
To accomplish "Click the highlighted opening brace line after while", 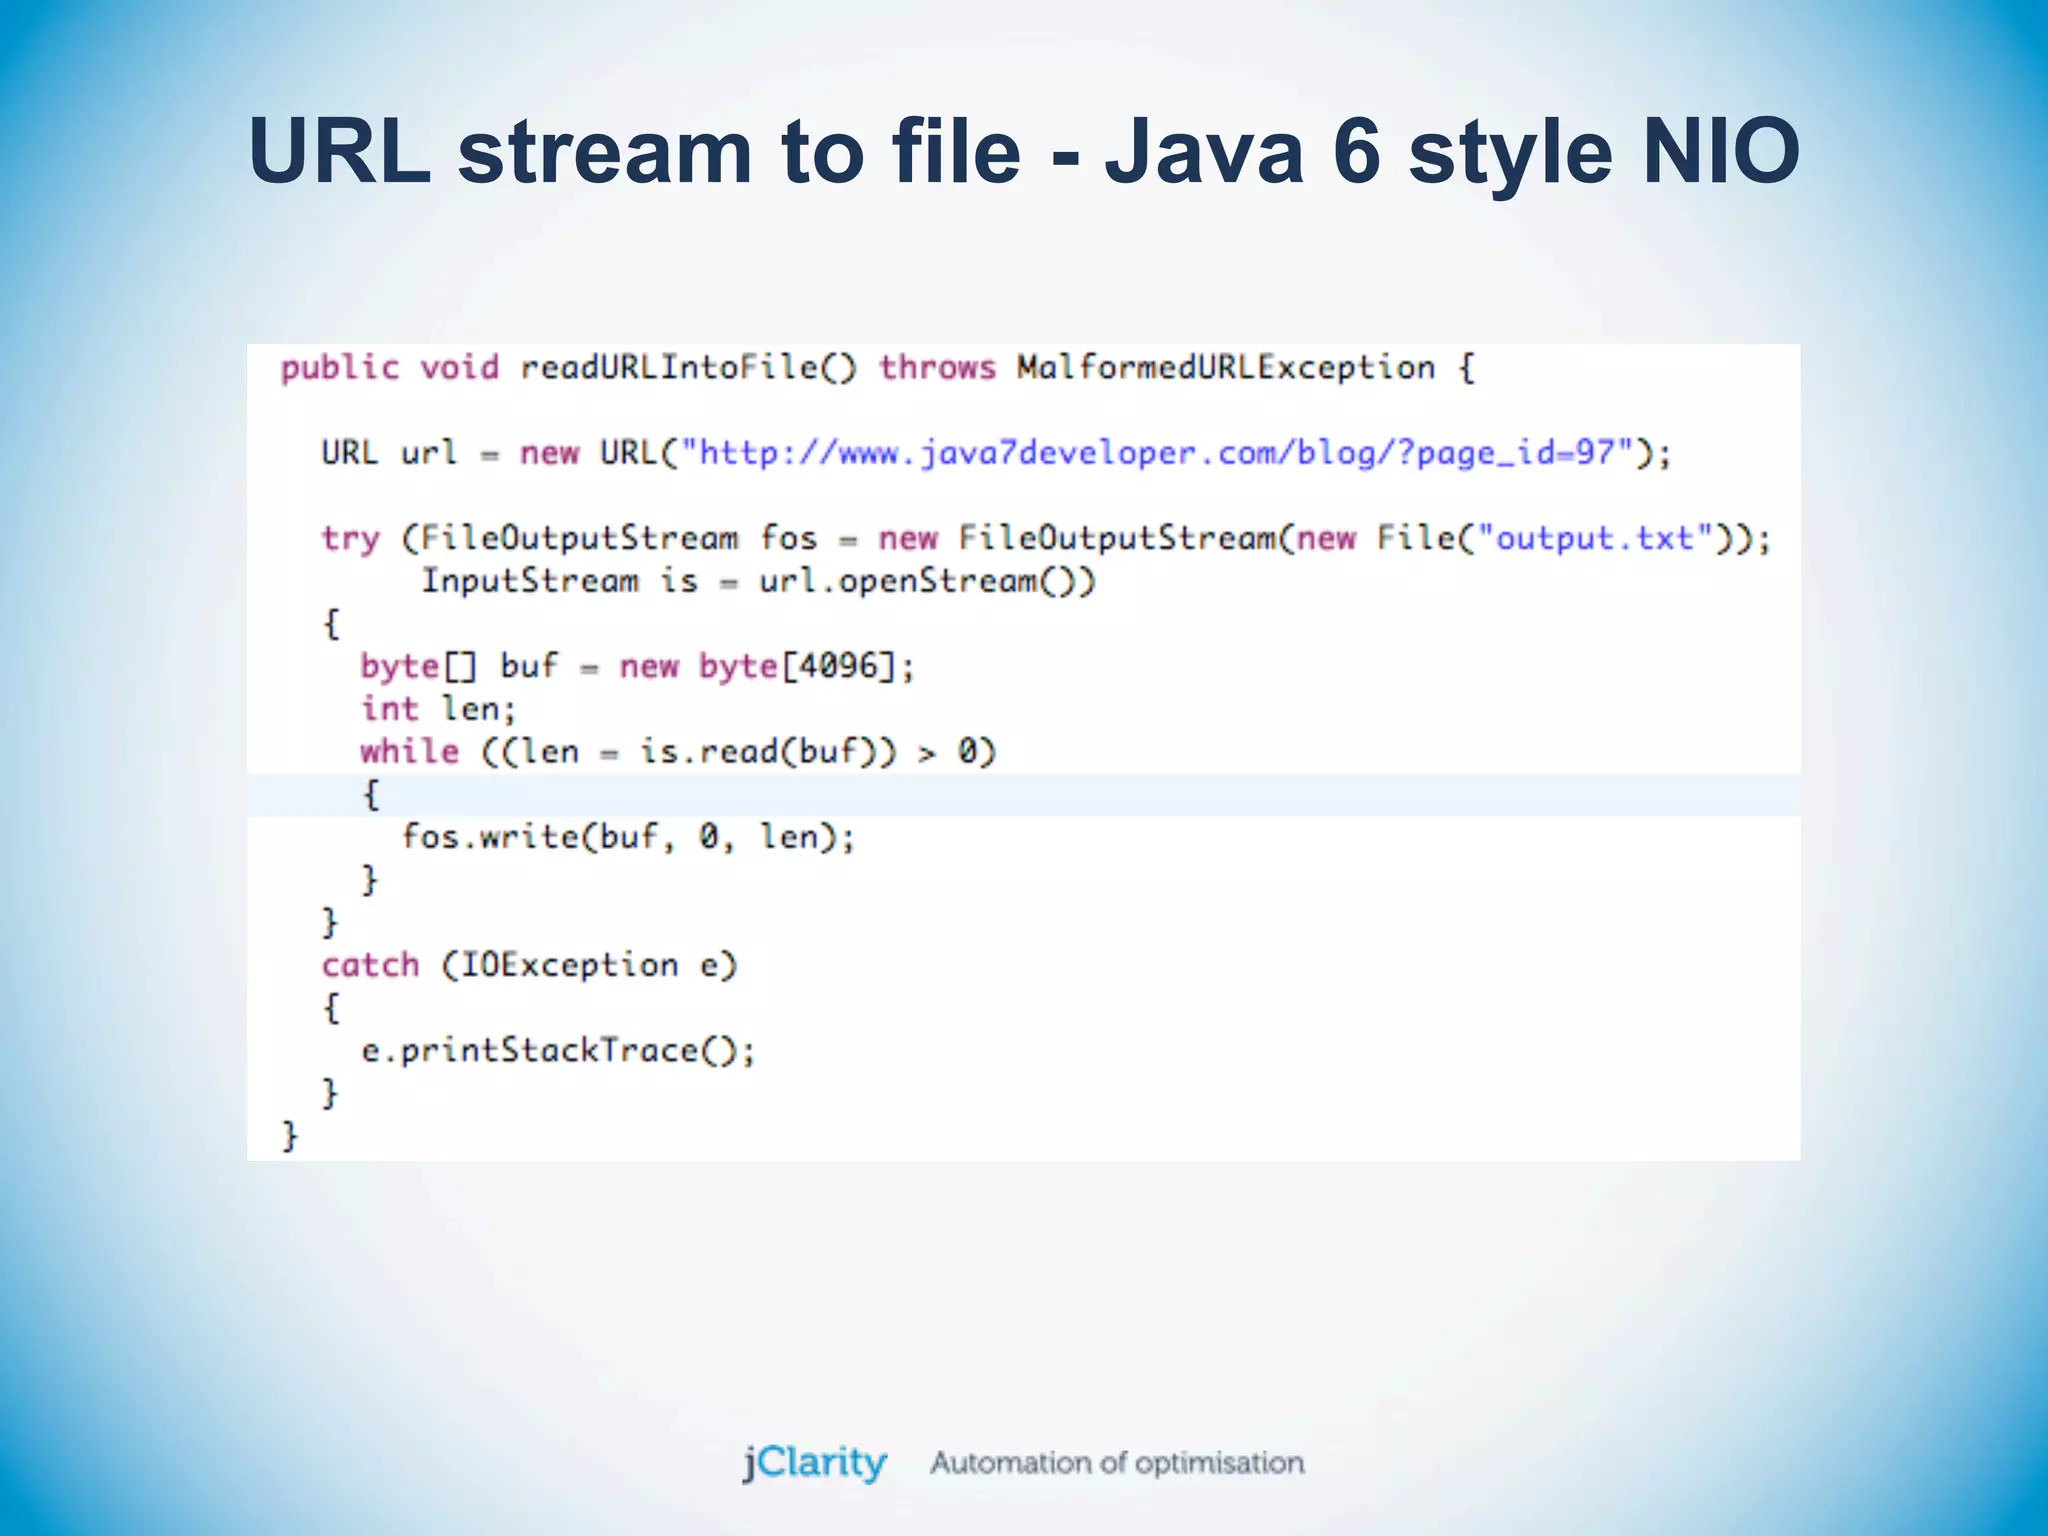I will pyautogui.click(x=1023, y=795).
